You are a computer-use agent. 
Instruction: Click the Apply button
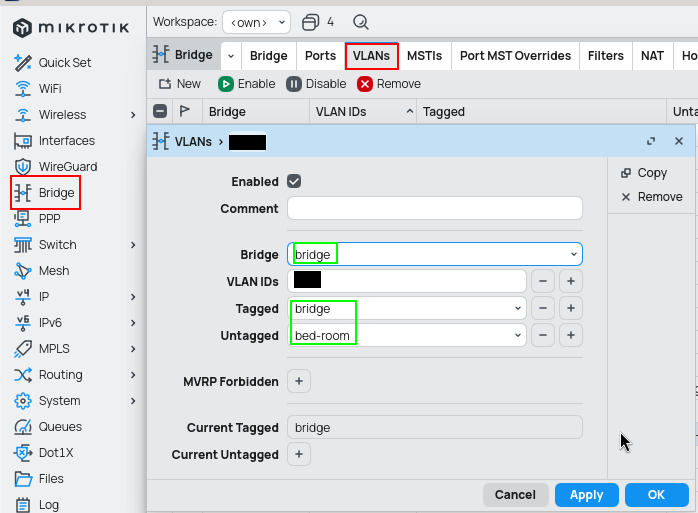click(x=586, y=495)
